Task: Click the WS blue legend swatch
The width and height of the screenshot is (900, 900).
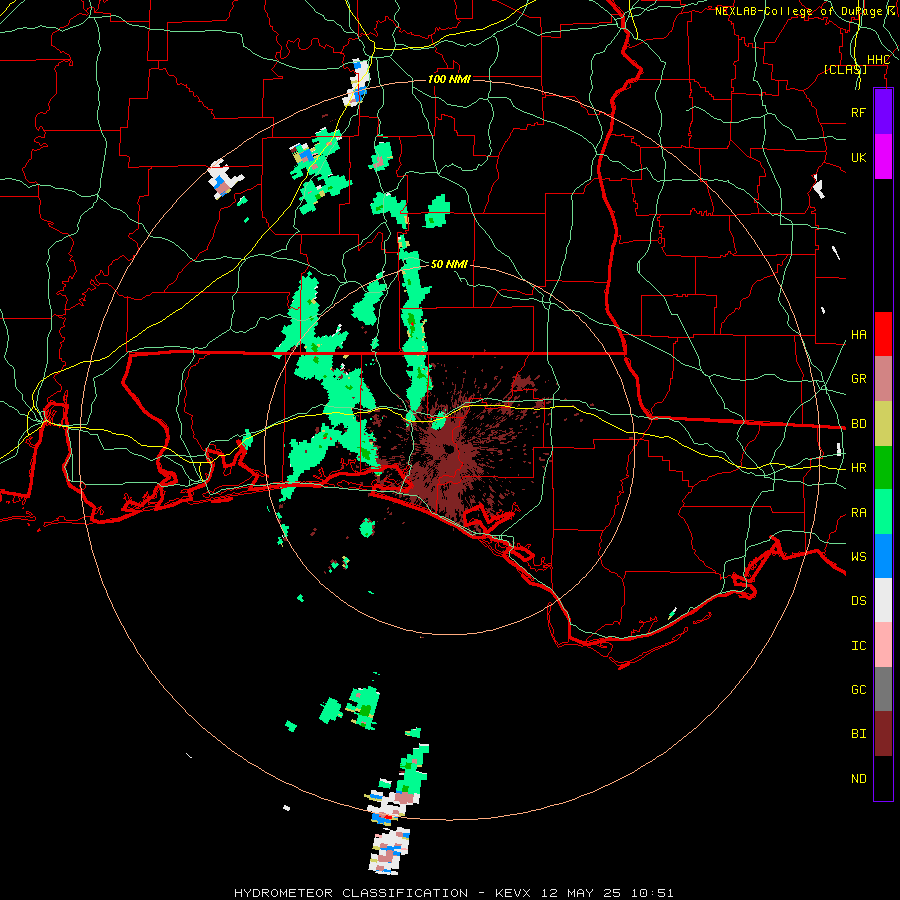Action: 883,556
